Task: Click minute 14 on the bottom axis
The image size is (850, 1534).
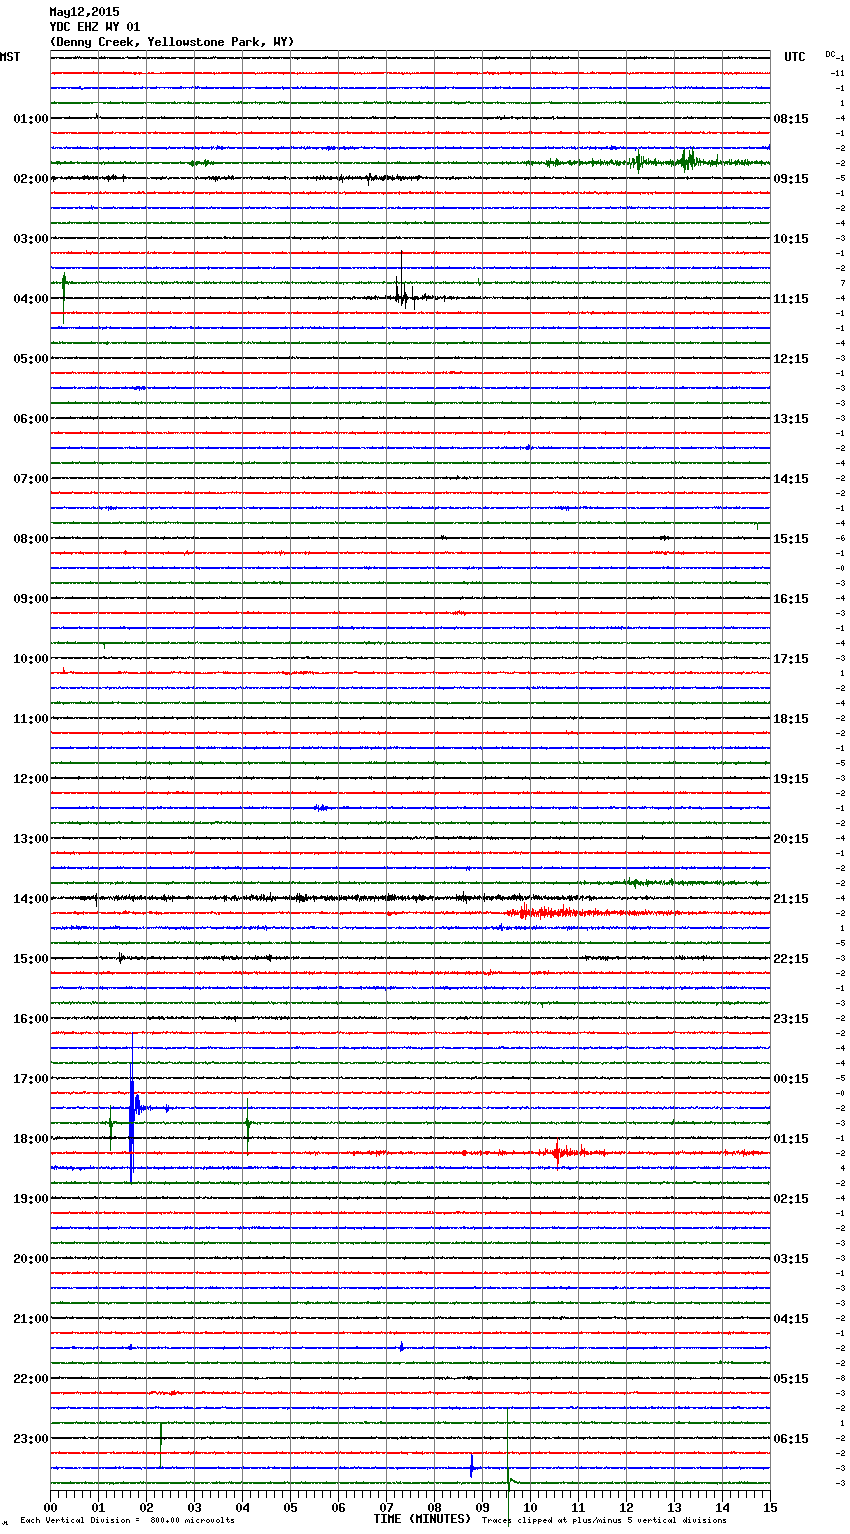Action: (x=722, y=1507)
